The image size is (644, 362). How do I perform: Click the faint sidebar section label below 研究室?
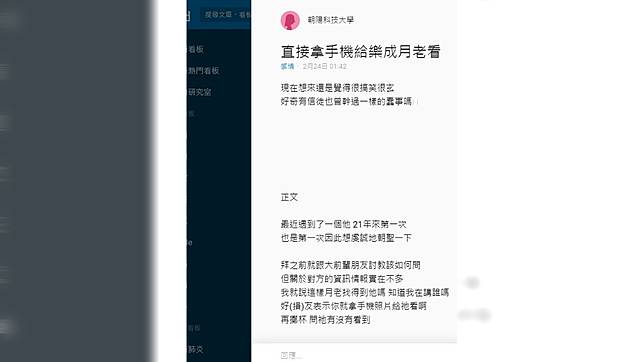pos(191,113)
